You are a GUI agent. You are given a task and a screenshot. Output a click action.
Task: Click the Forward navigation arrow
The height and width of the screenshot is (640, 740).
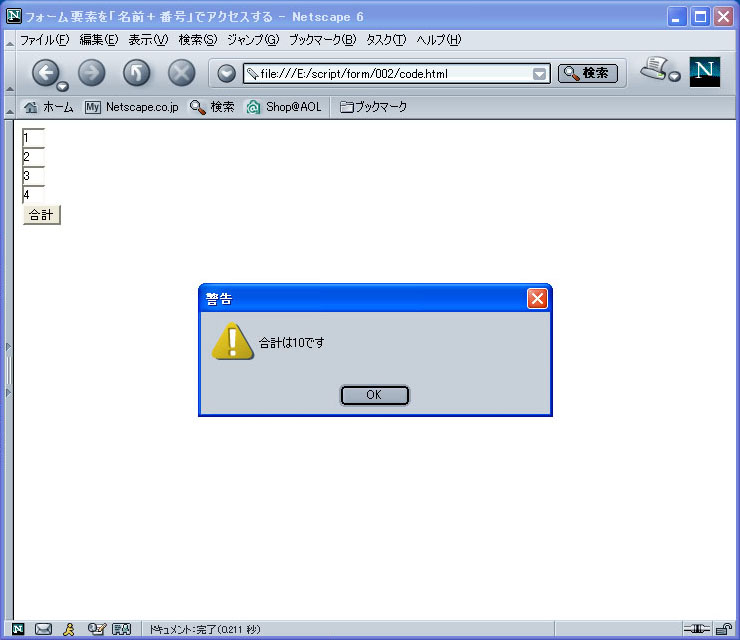click(92, 73)
